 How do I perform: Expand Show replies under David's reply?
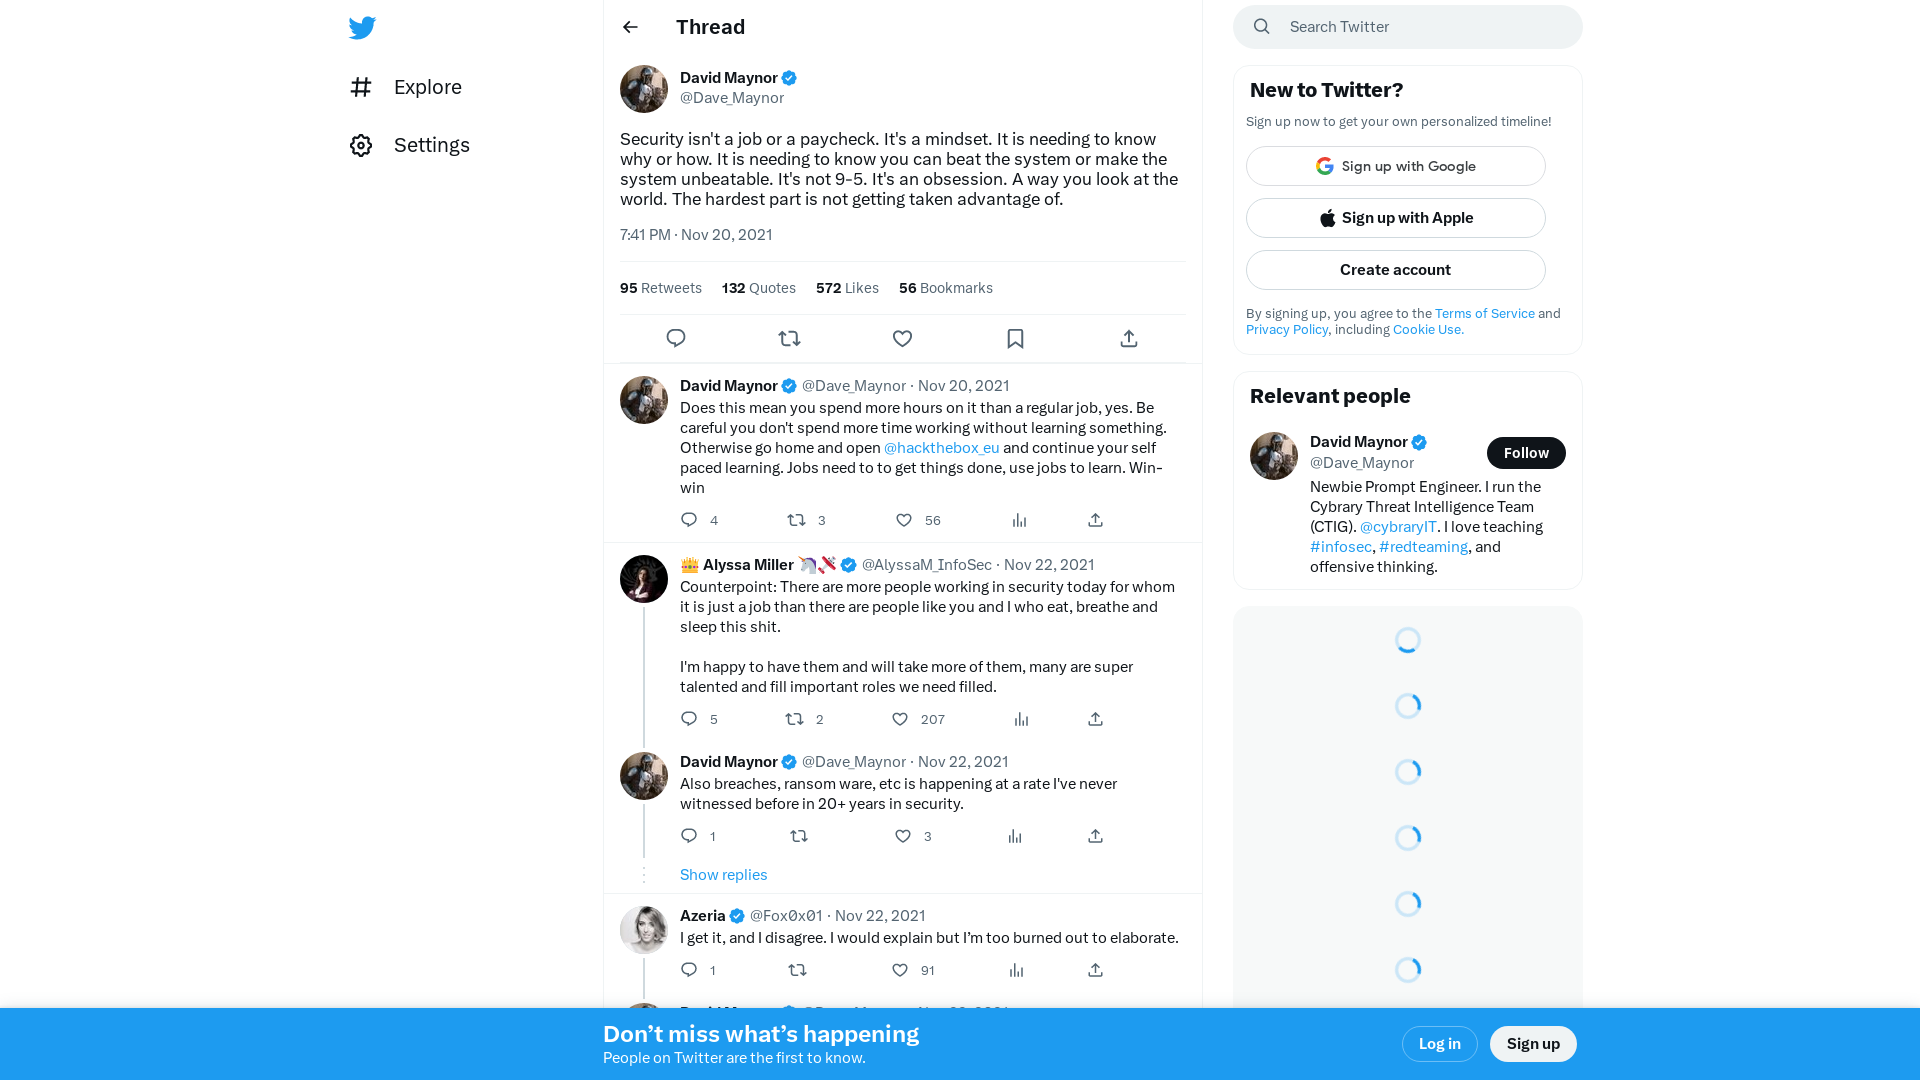coord(724,874)
